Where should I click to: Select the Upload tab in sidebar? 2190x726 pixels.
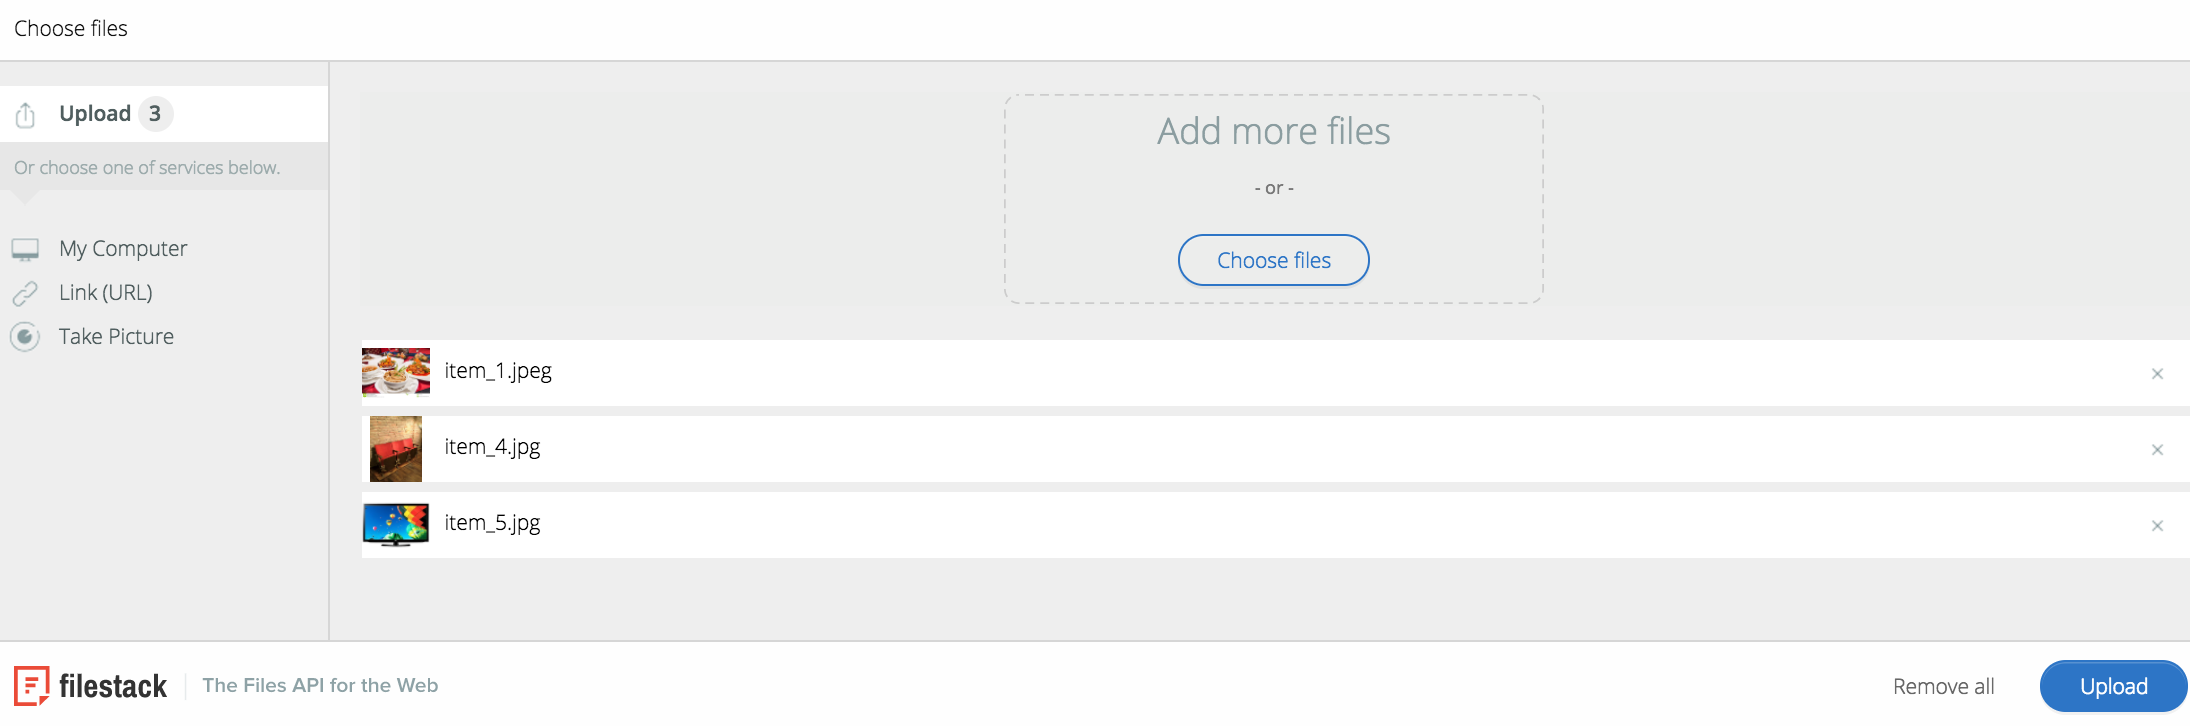(x=95, y=114)
